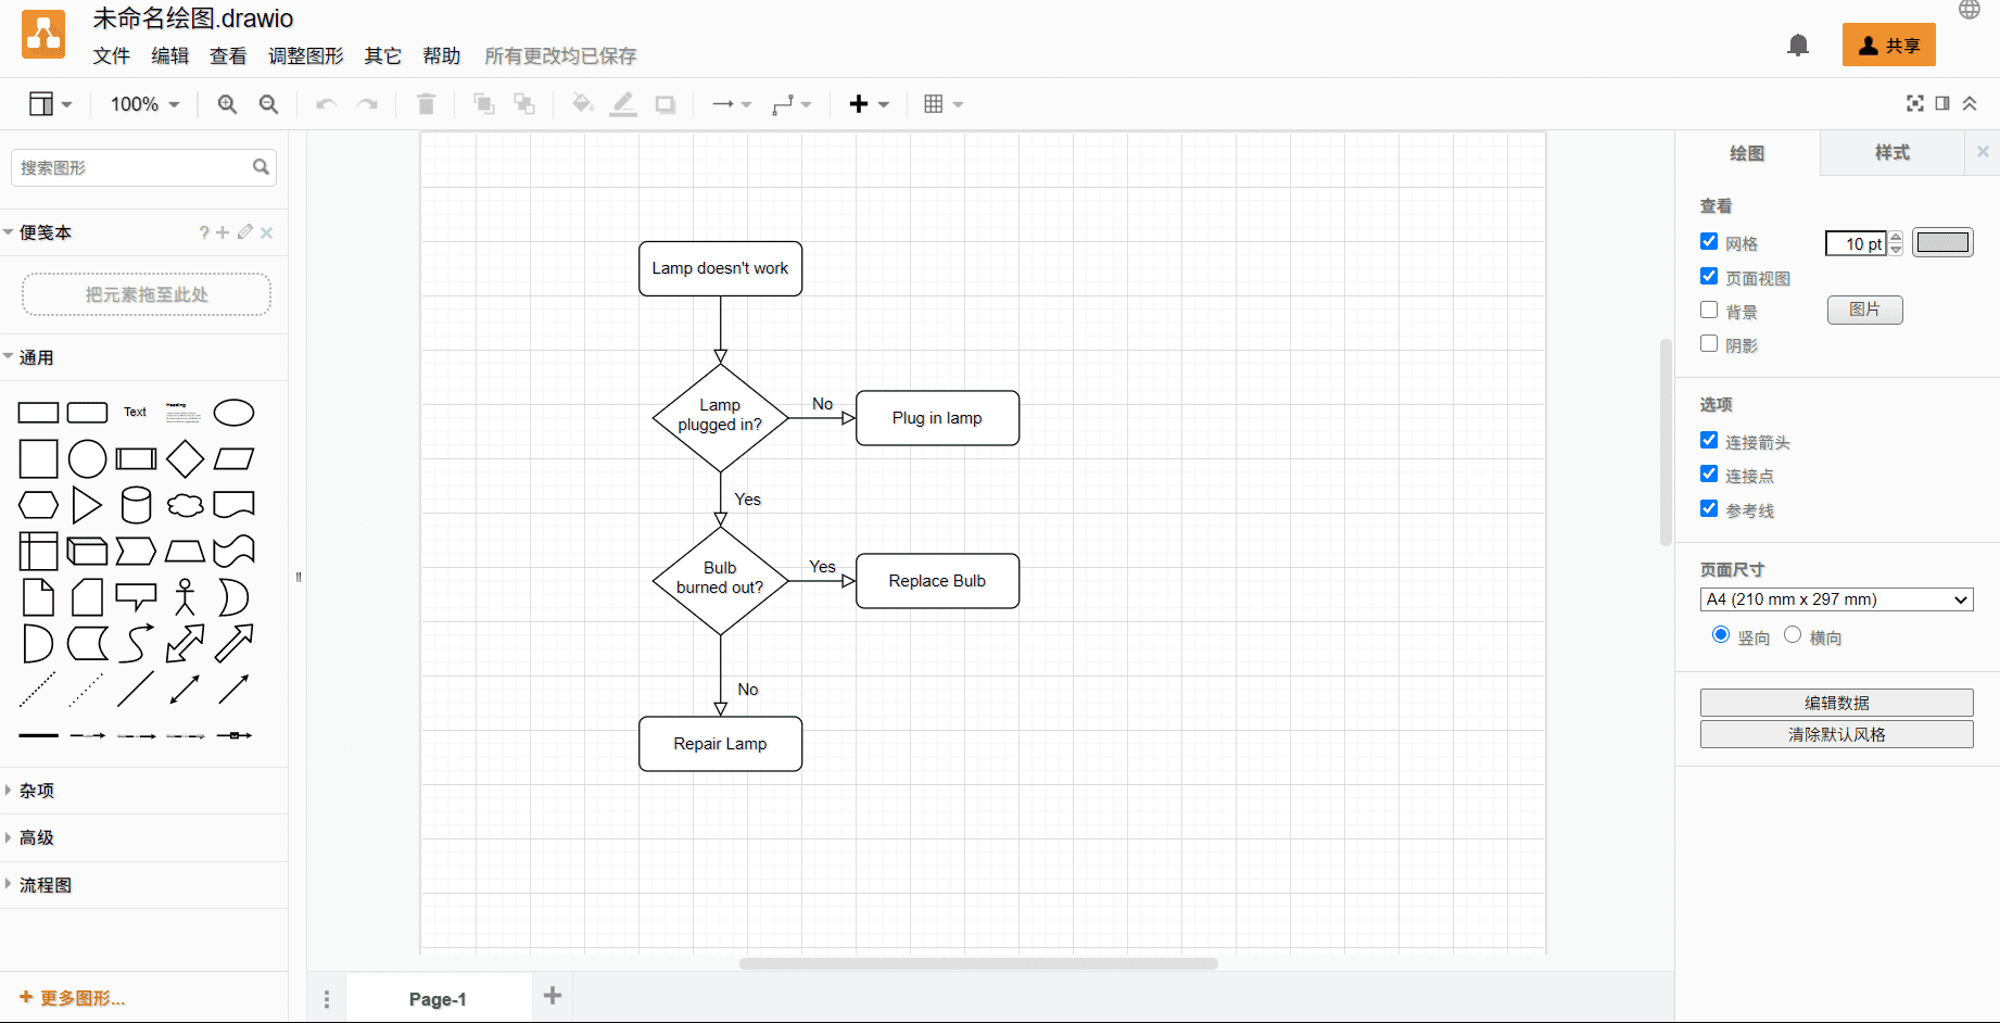The image size is (2000, 1023).
Task: Toggle the 连接点 connection points checkbox
Action: coord(1709,474)
